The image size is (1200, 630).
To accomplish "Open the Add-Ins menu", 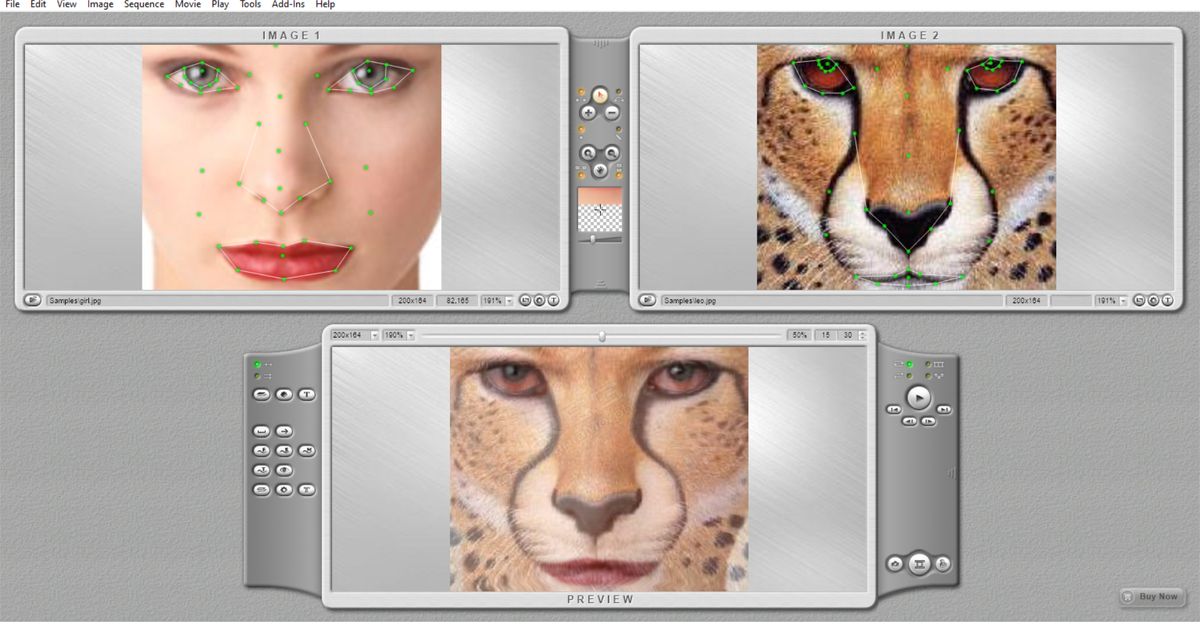I will tap(287, 5).
